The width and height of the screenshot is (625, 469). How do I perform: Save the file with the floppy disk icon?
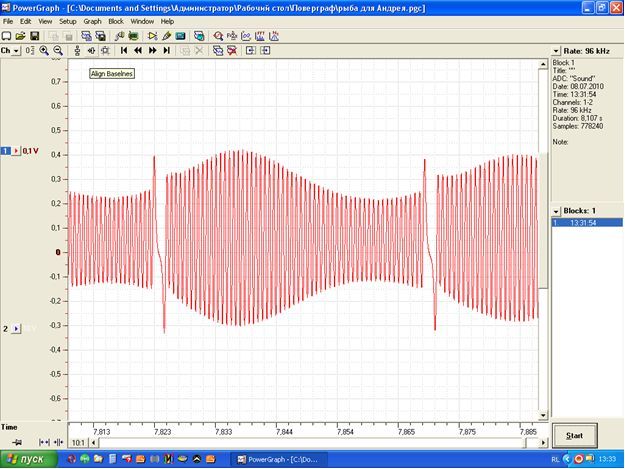click(35, 36)
